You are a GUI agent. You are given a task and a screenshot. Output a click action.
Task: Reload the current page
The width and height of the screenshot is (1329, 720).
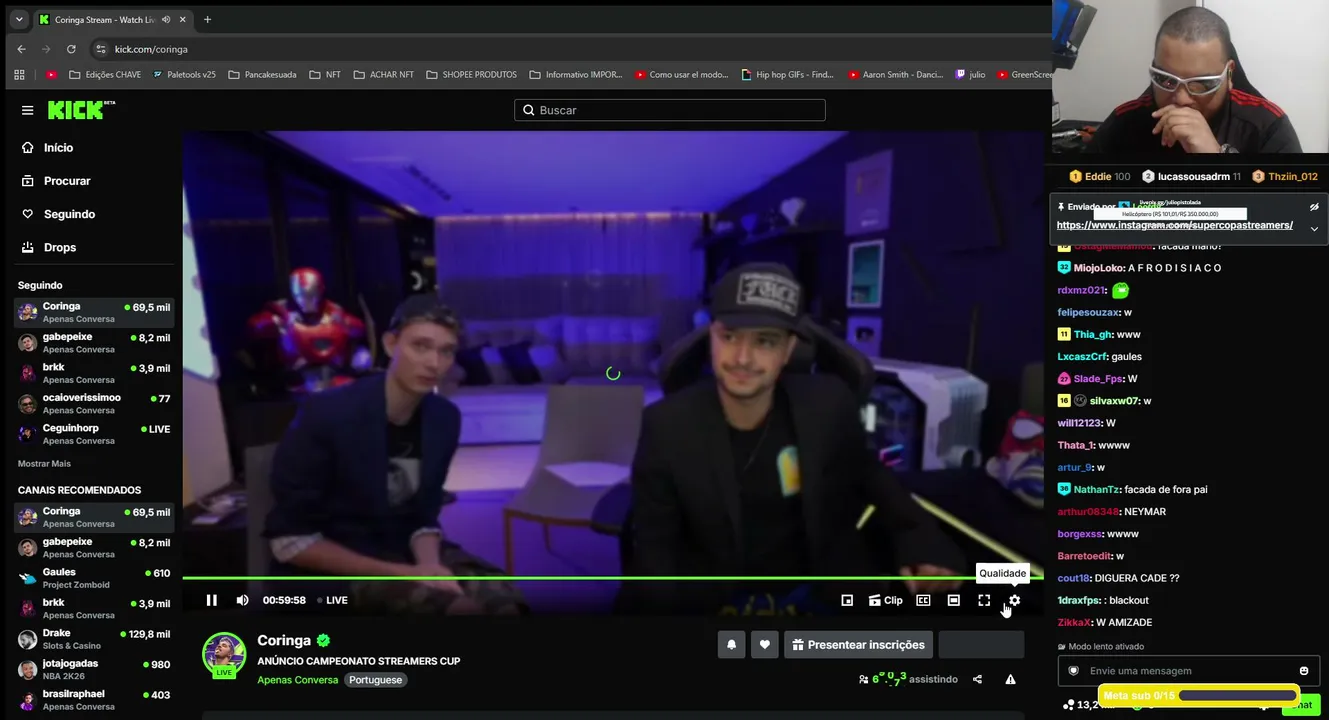pos(71,49)
